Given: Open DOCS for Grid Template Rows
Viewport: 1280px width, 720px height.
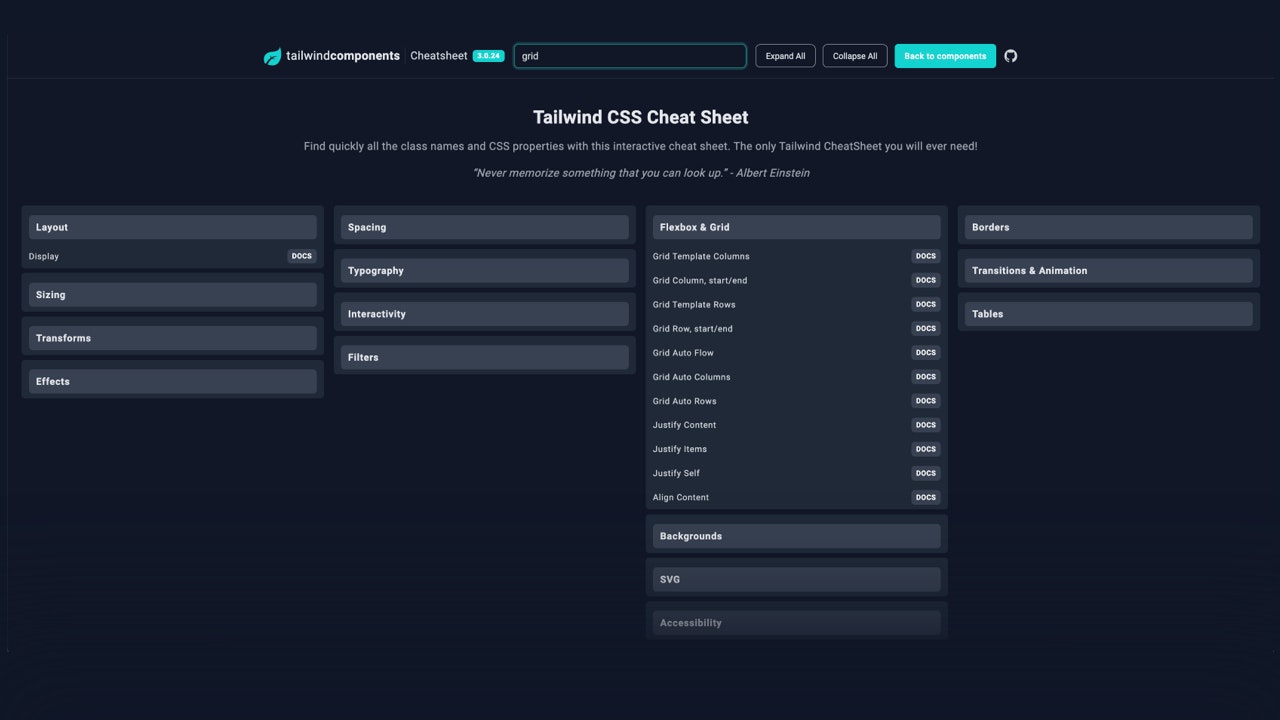Looking at the screenshot, I should coord(926,304).
